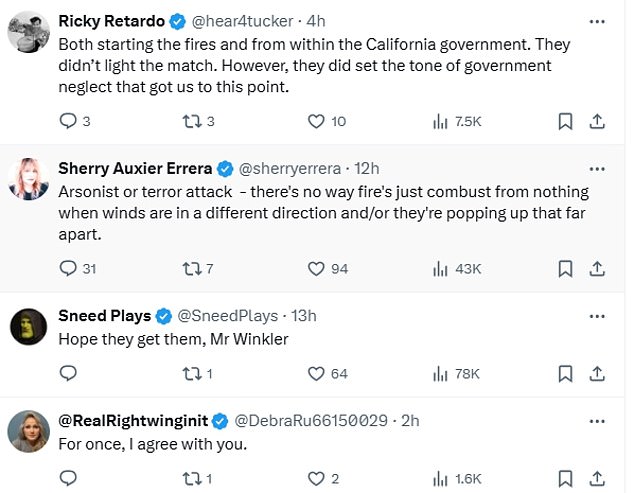The width and height of the screenshot is (634, 493).
Task: Reply to Ricky Retardo's tweet
Action: coord(69,121)
